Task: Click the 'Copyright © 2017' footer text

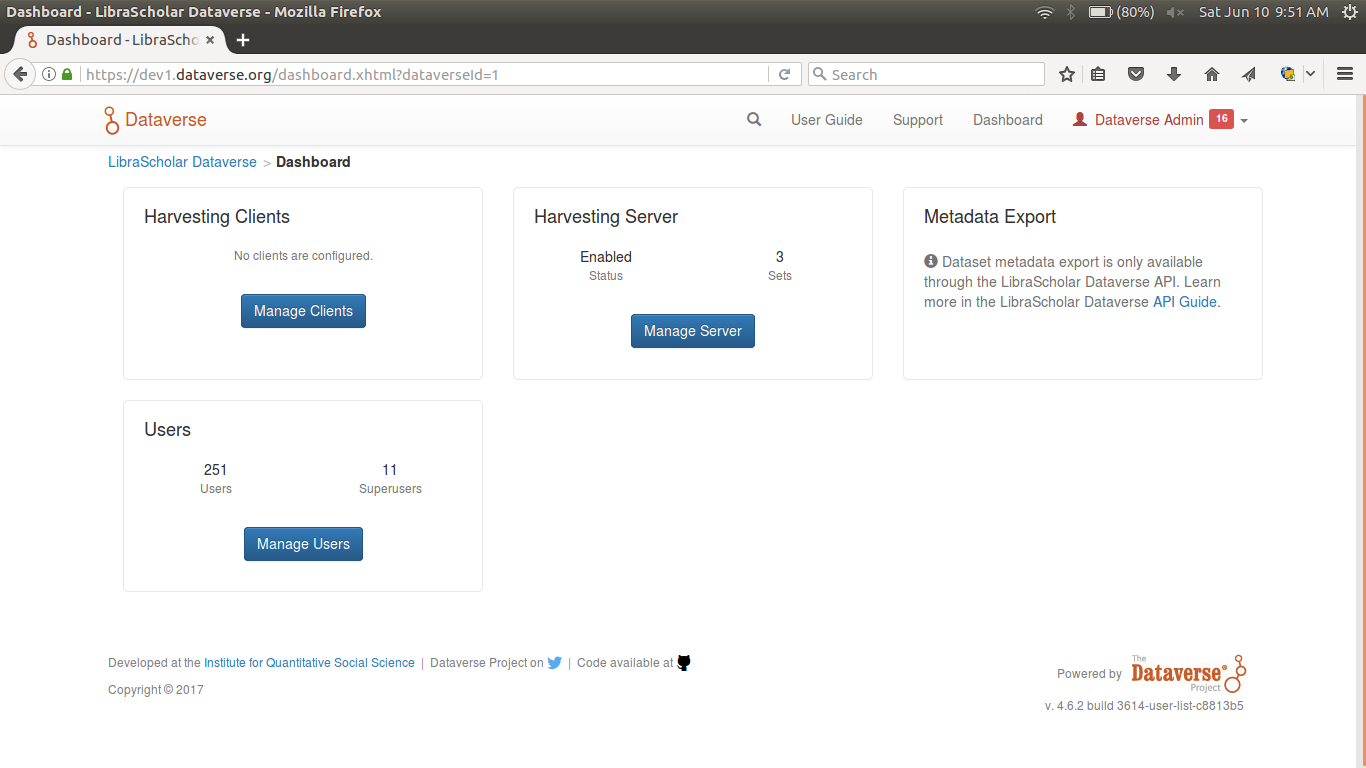Action: click(156, 690)
